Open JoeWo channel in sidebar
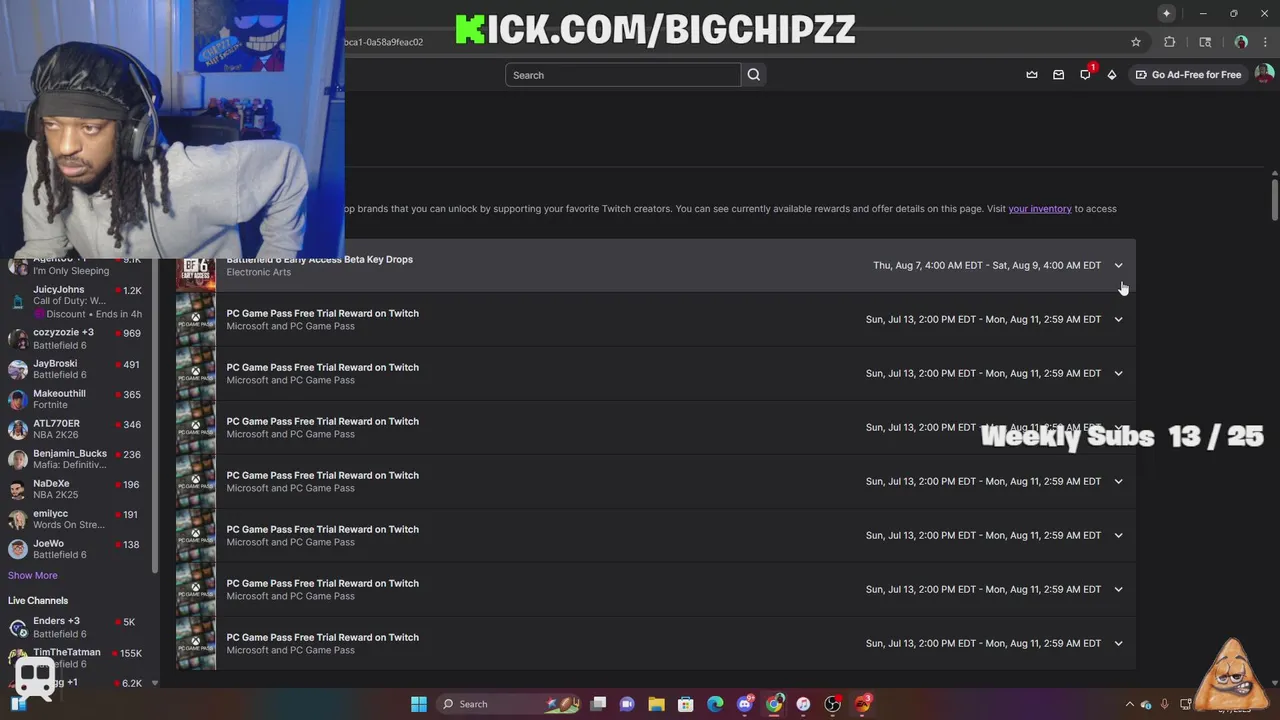 [75, 549]
